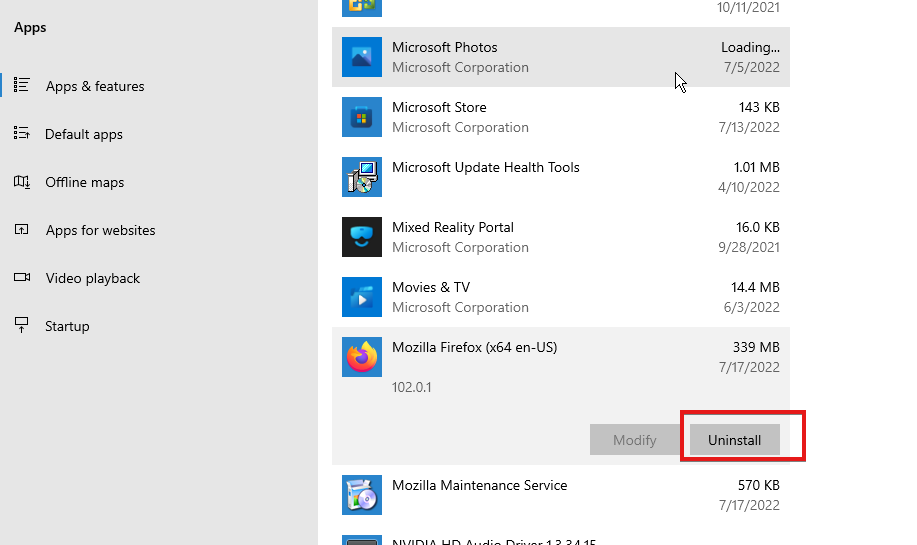Click Firefox 339 MB size value
Viewport: 917px width, 545px height.
(756, 347)
